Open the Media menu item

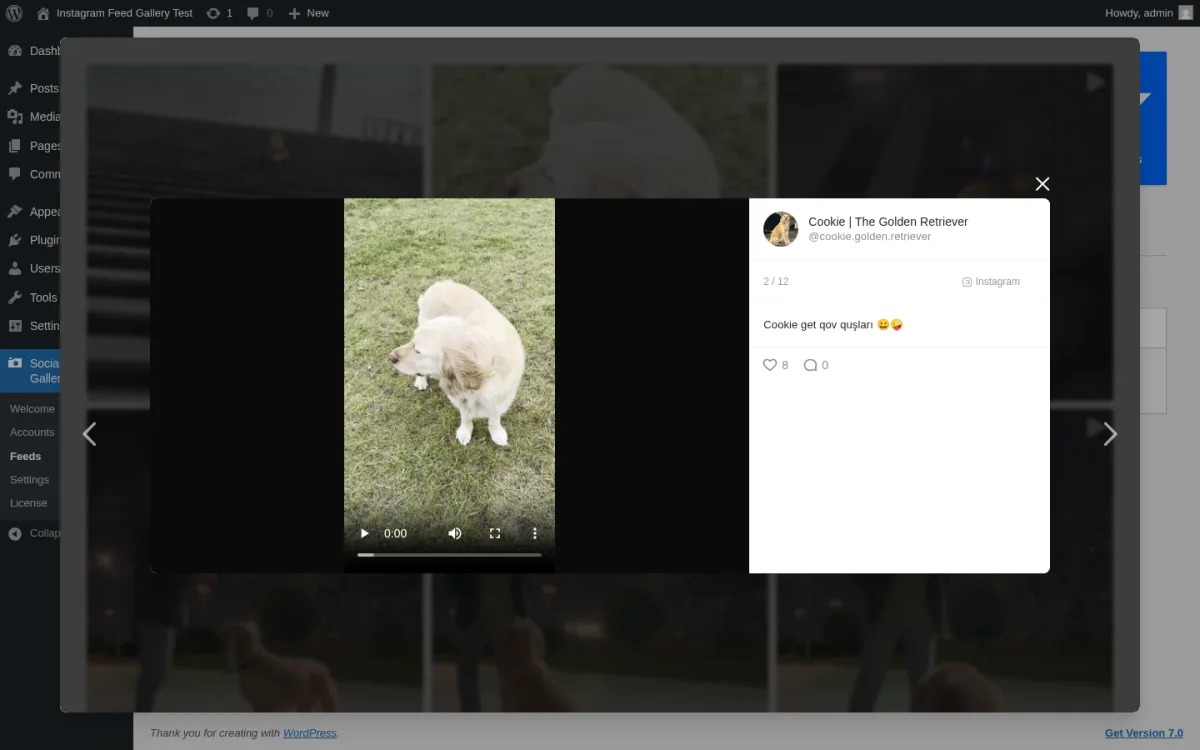(x=30, y=117)
